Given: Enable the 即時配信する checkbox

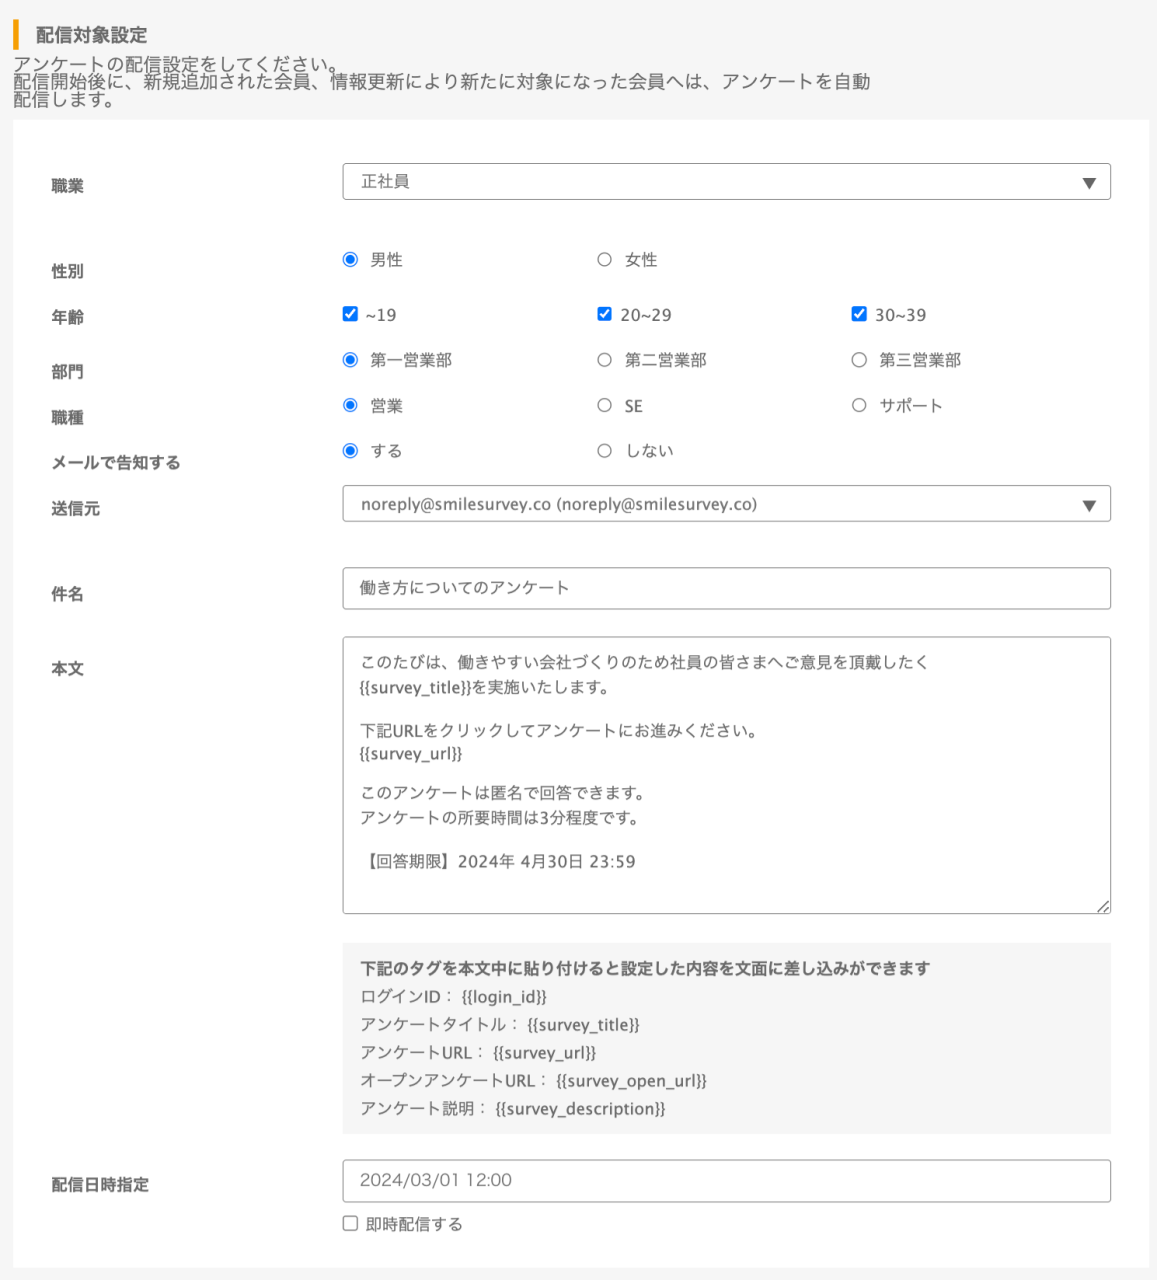Looking at the screenshot, I should [x=350, y=1223].
